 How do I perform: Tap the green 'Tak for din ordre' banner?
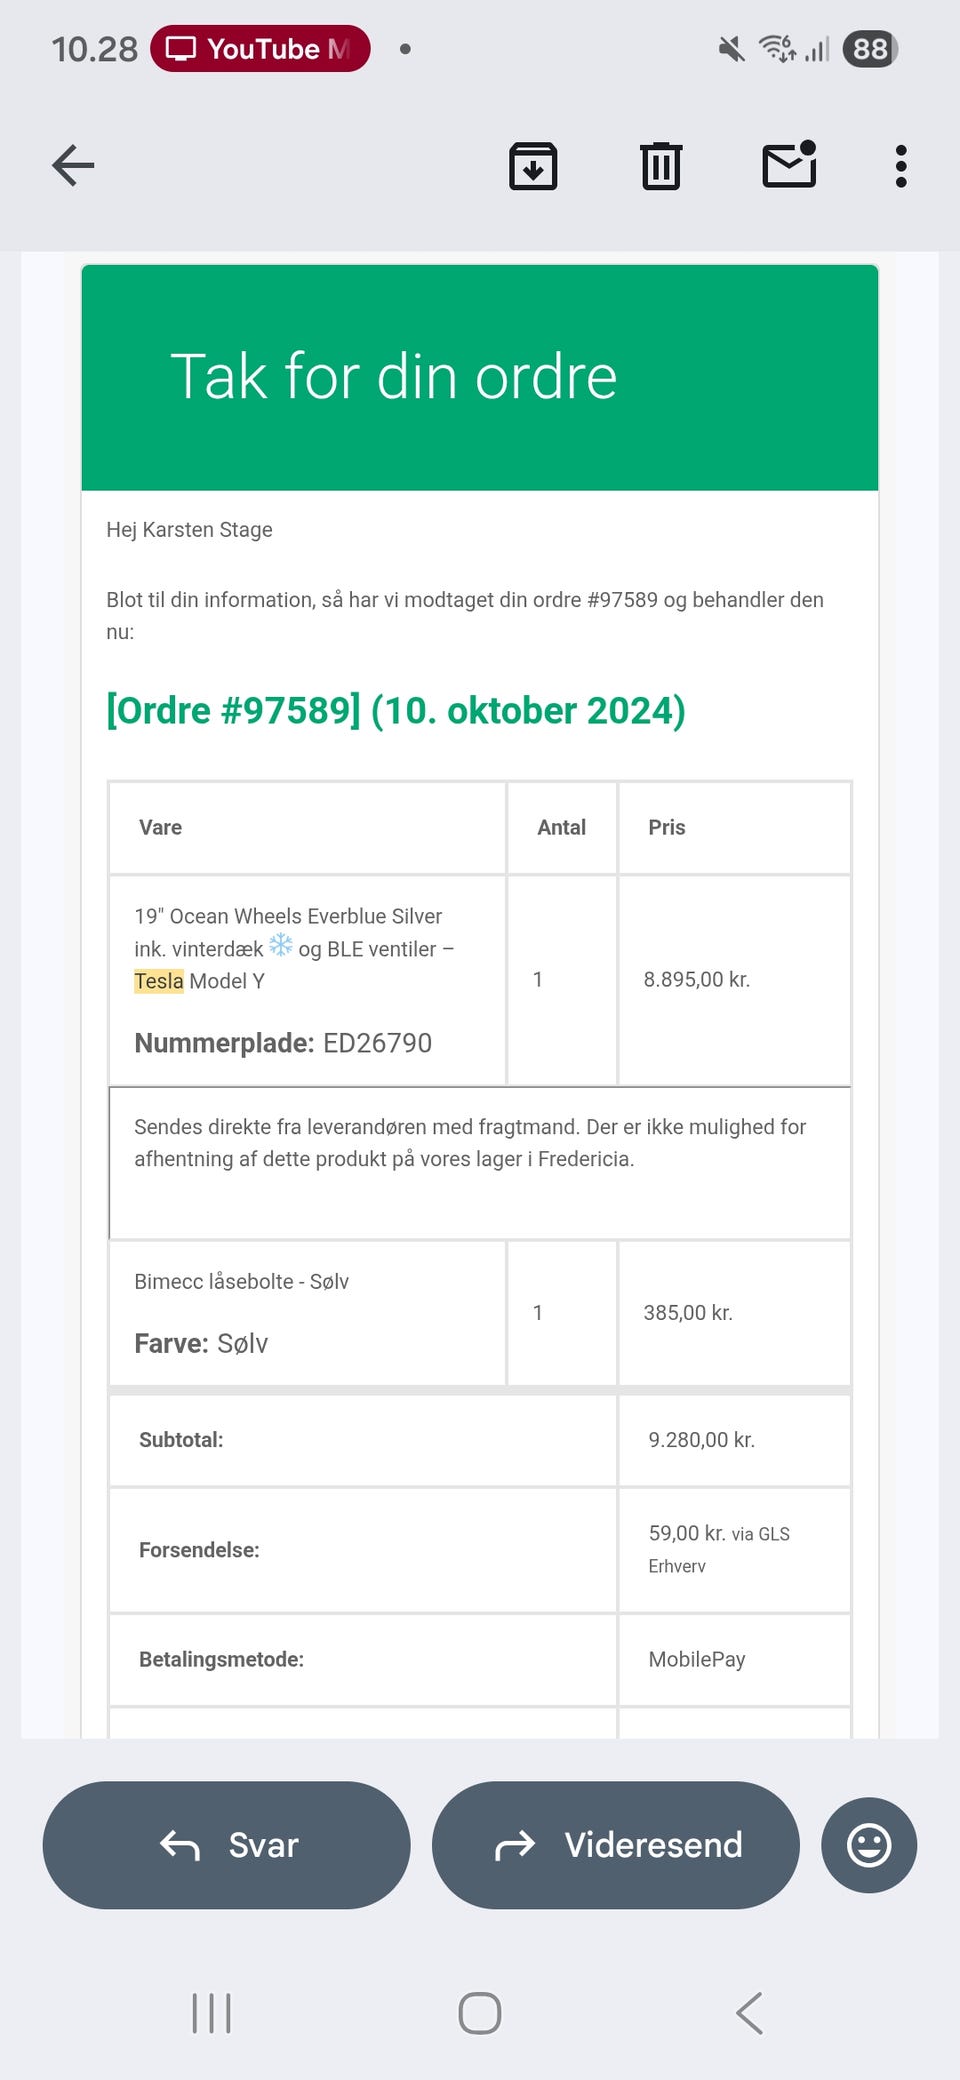[480, 378]
